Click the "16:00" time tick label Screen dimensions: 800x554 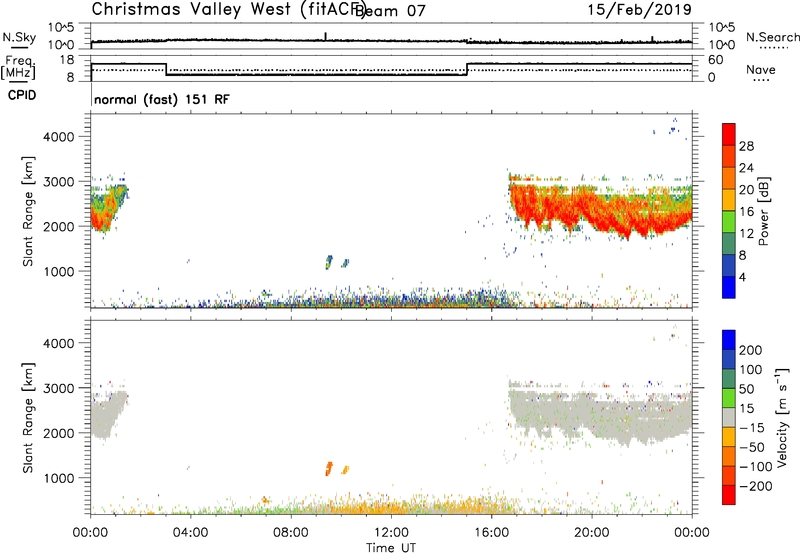click(x=491, y=533)
